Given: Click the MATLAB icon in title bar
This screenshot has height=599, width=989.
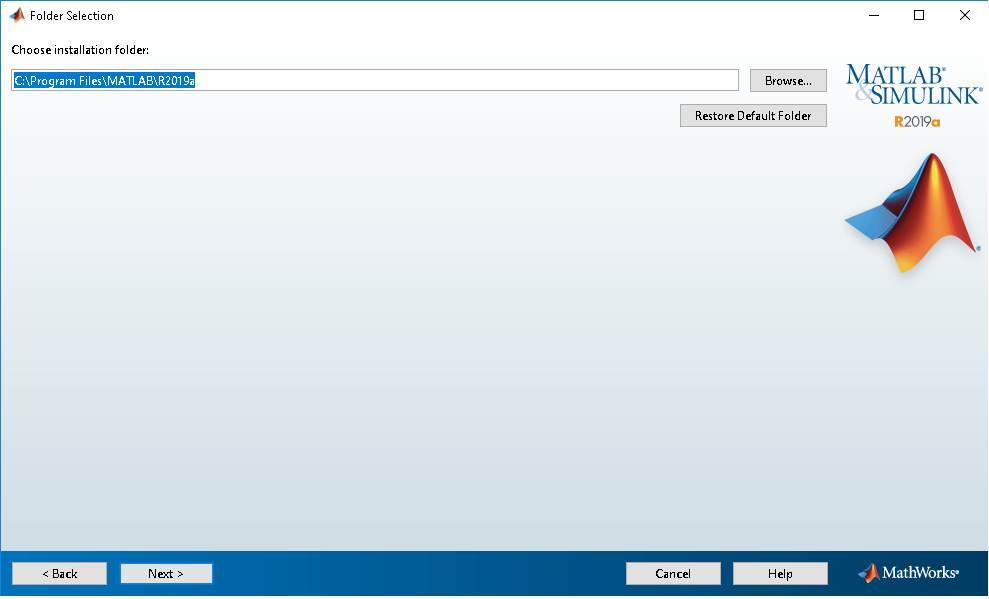Looking at the screenshot, I should click(x=17, y=15).
